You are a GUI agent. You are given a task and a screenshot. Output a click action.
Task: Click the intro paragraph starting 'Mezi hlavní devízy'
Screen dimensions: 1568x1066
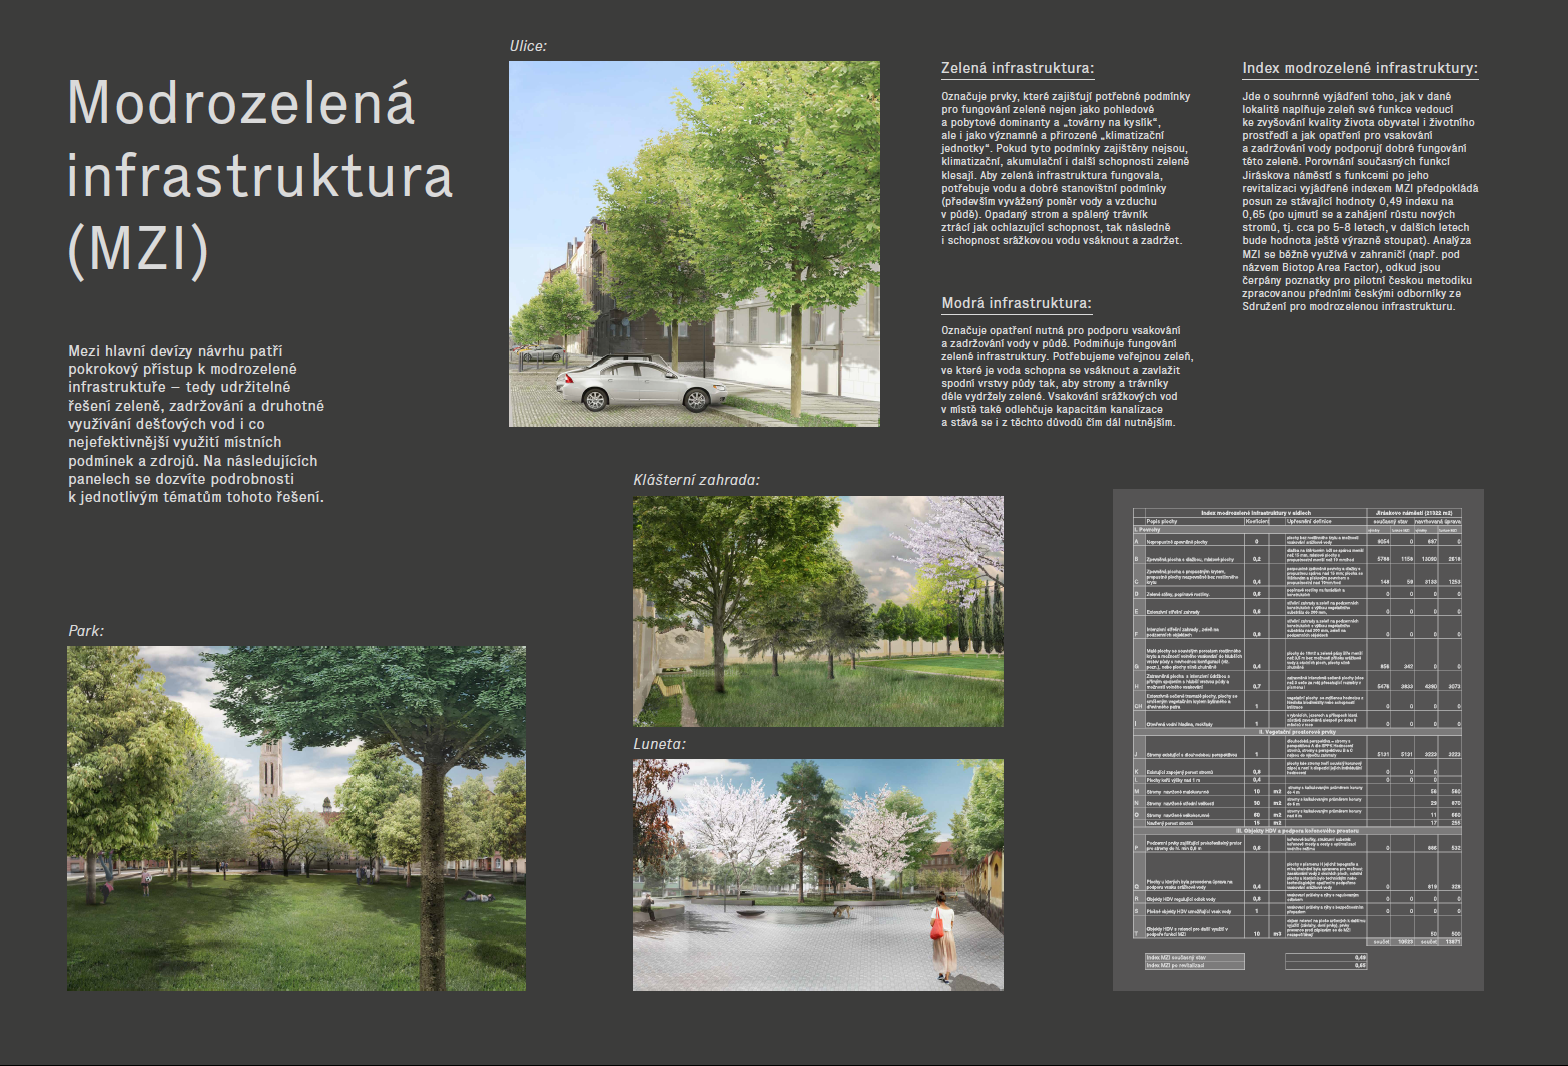tap(196, 424)
